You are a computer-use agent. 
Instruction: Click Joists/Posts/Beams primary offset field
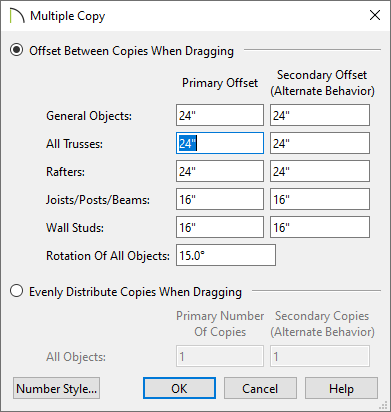pos(220,199)
